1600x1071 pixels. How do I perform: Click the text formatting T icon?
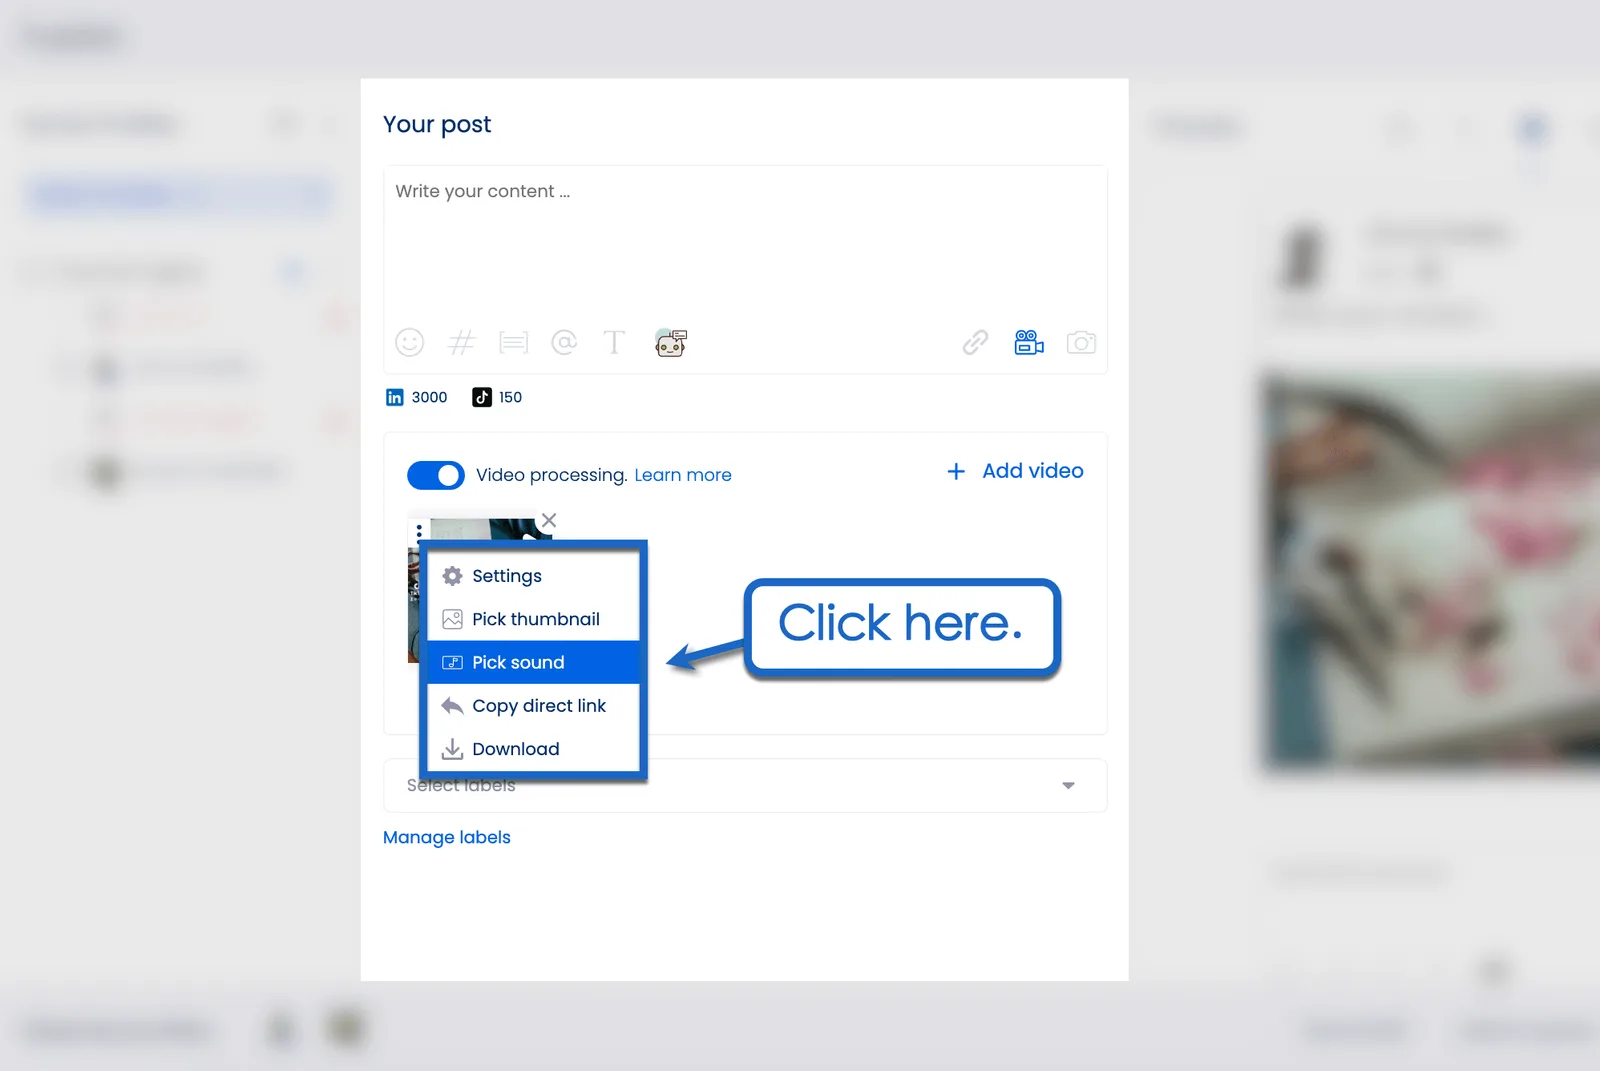click(x=614, y=343)
